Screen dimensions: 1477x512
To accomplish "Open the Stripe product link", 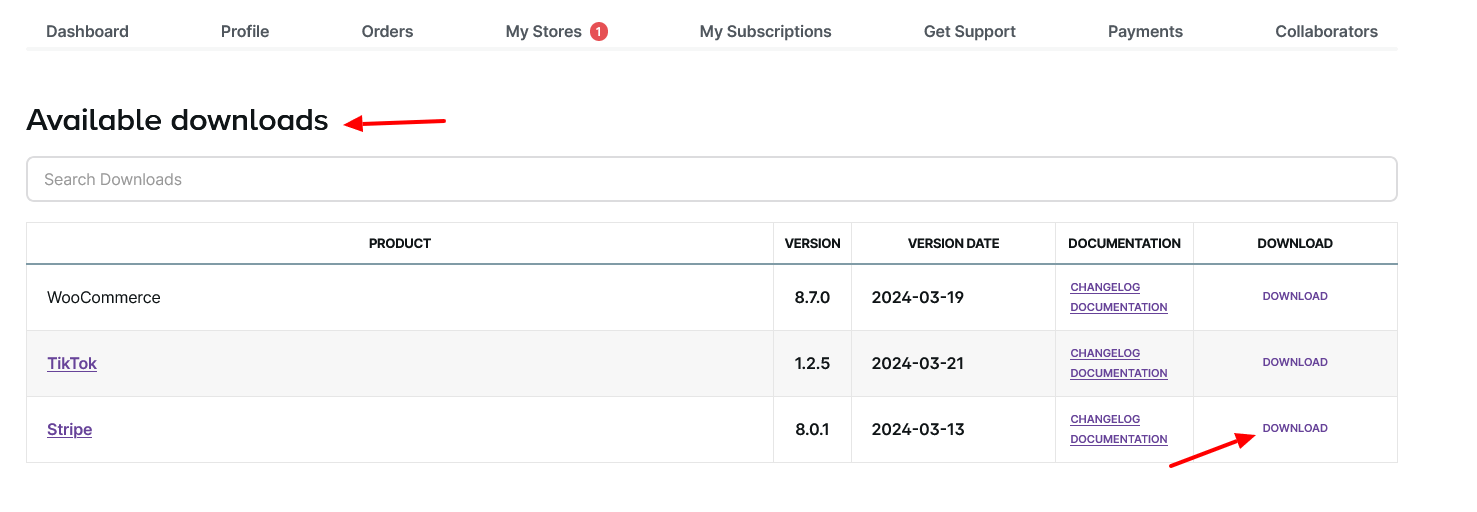I will [69, 429].
